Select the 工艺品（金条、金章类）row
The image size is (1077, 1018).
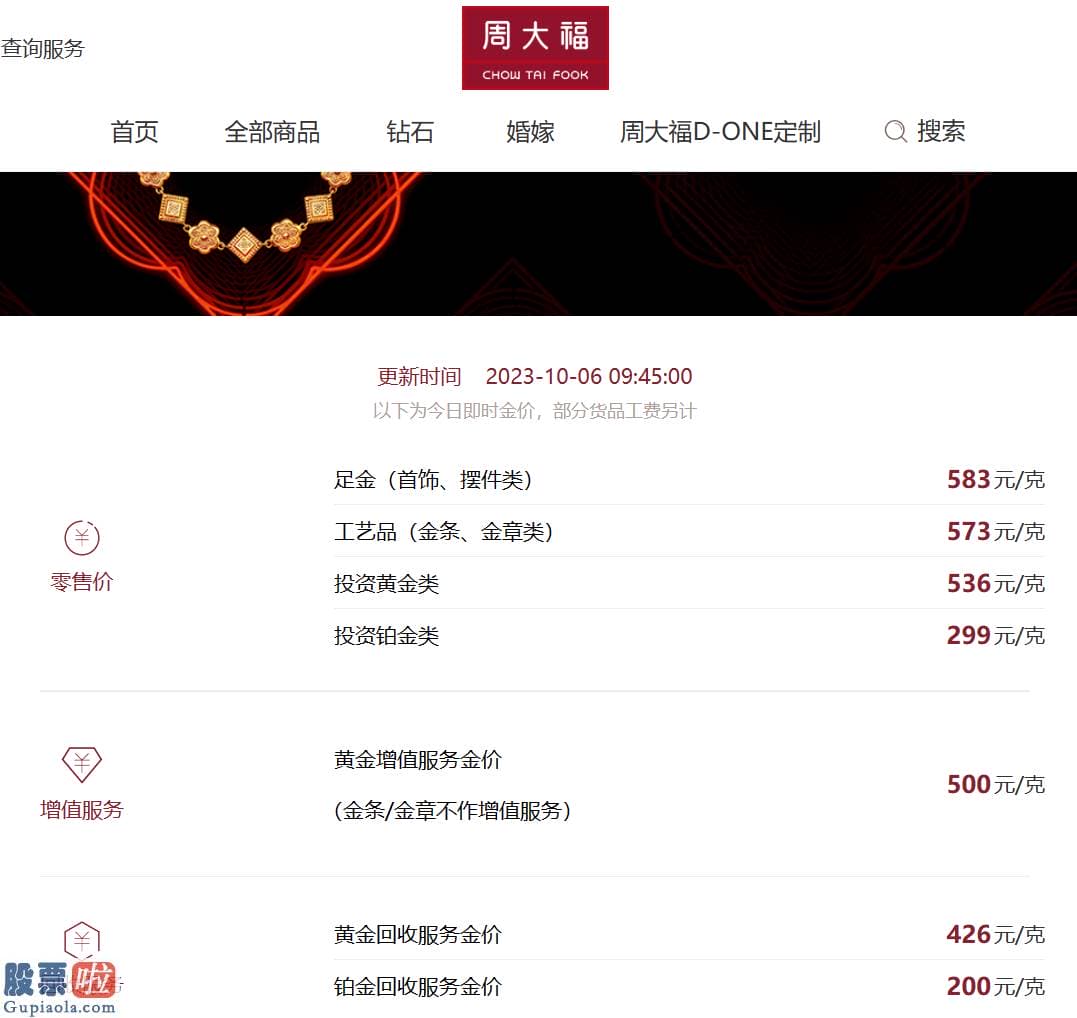tap(689, 531)
